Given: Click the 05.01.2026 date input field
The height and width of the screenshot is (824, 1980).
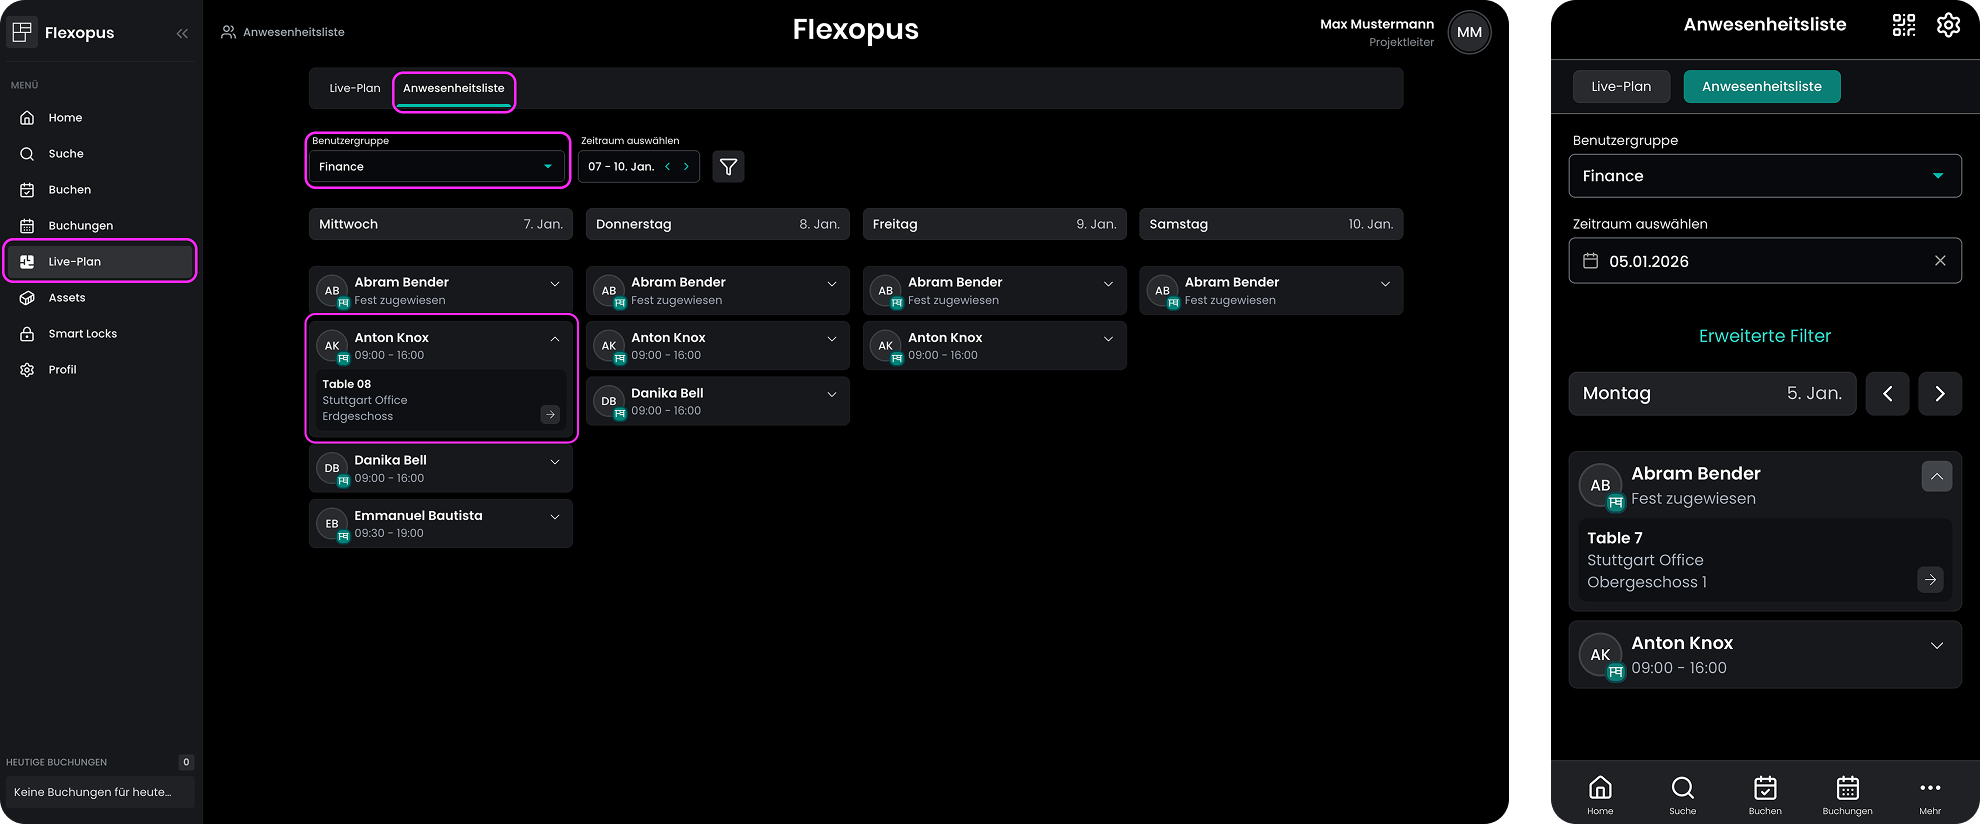Looking at the screenshot, I should point(1750,261).
